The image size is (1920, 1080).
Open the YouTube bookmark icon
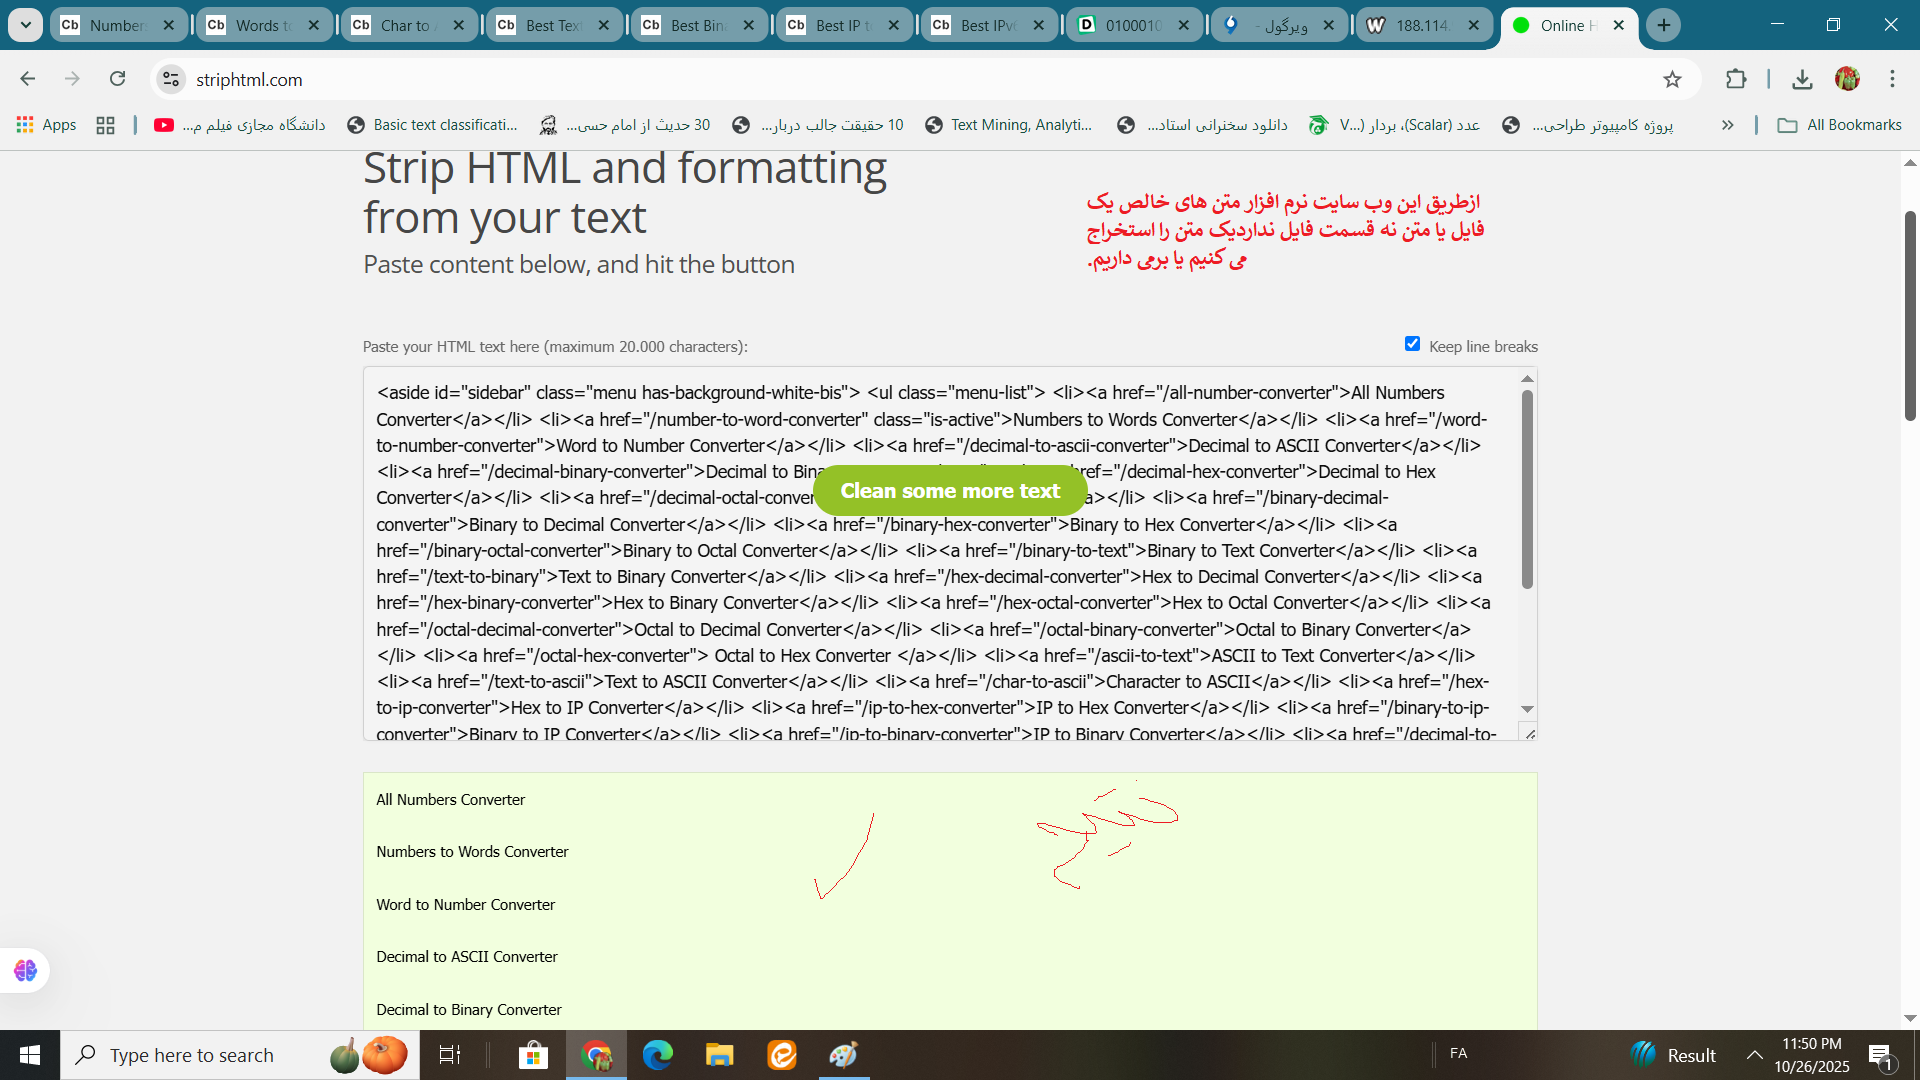tap(163, 124)
